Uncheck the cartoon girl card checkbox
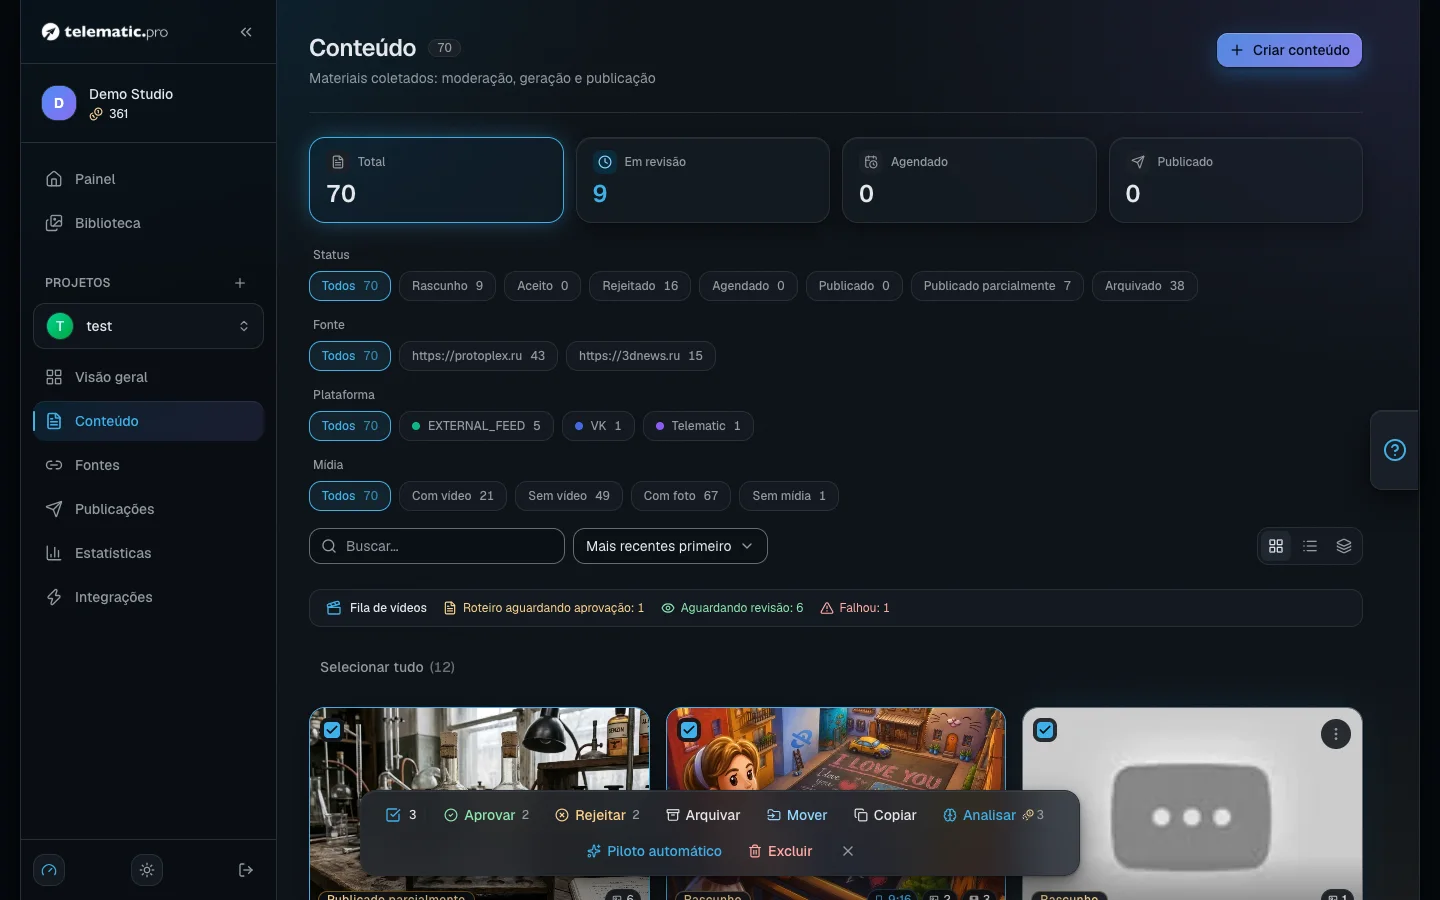This screenshot has height=900, width=1440. [689, 730]
